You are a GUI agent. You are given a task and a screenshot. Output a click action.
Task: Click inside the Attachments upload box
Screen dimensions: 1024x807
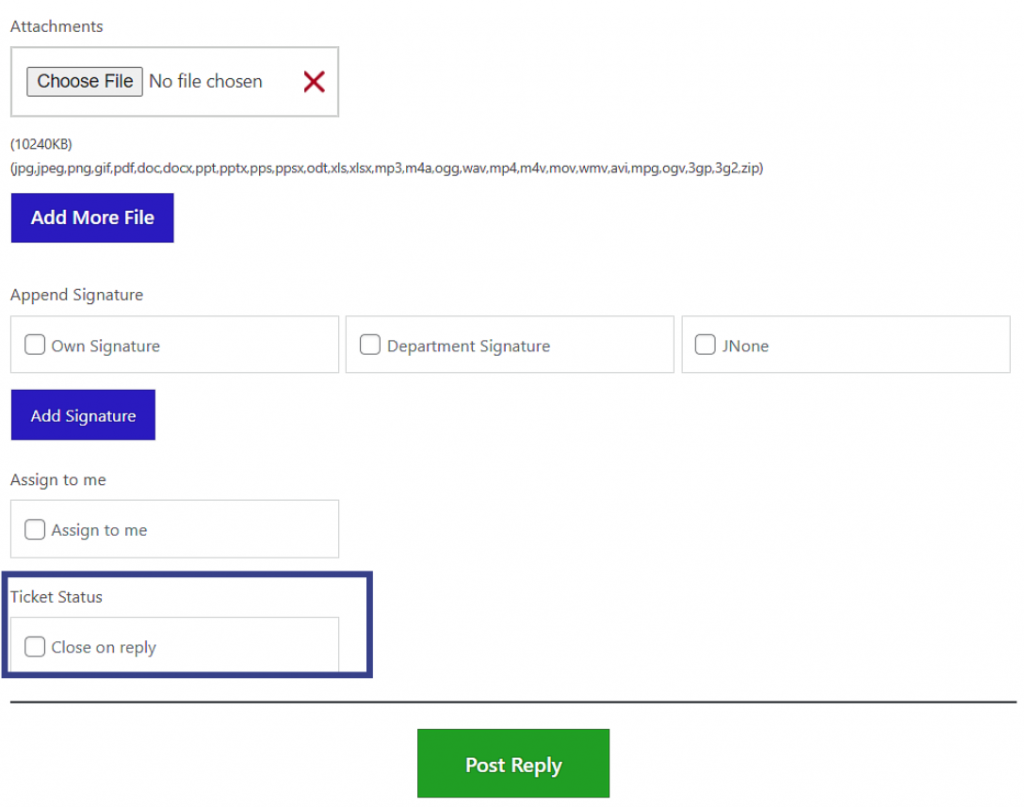pyautogui.click(x=175, y=81)
